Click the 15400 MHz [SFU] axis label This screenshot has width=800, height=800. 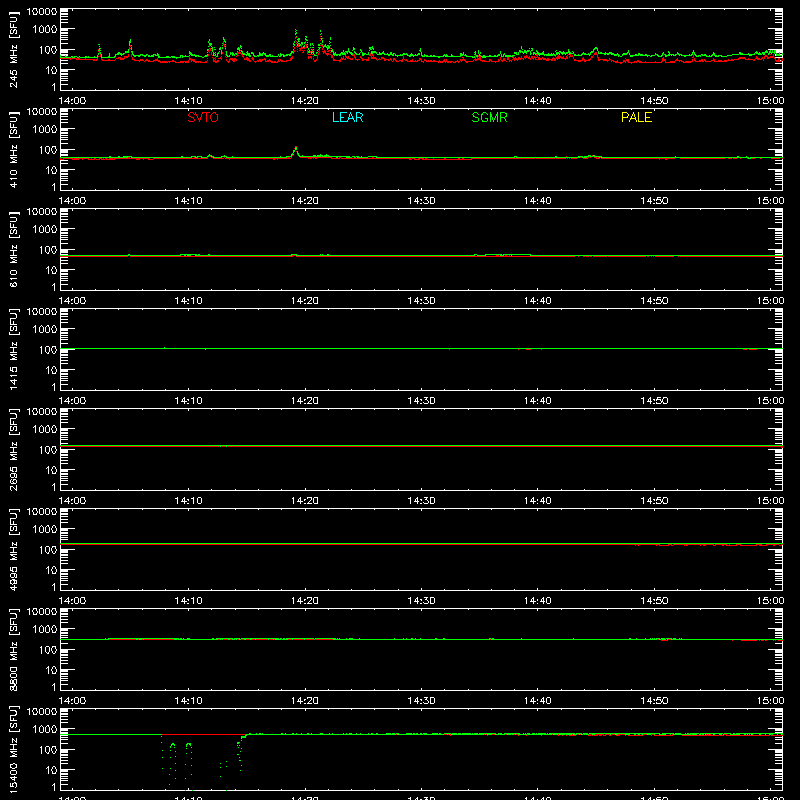(x=13, y=749)
